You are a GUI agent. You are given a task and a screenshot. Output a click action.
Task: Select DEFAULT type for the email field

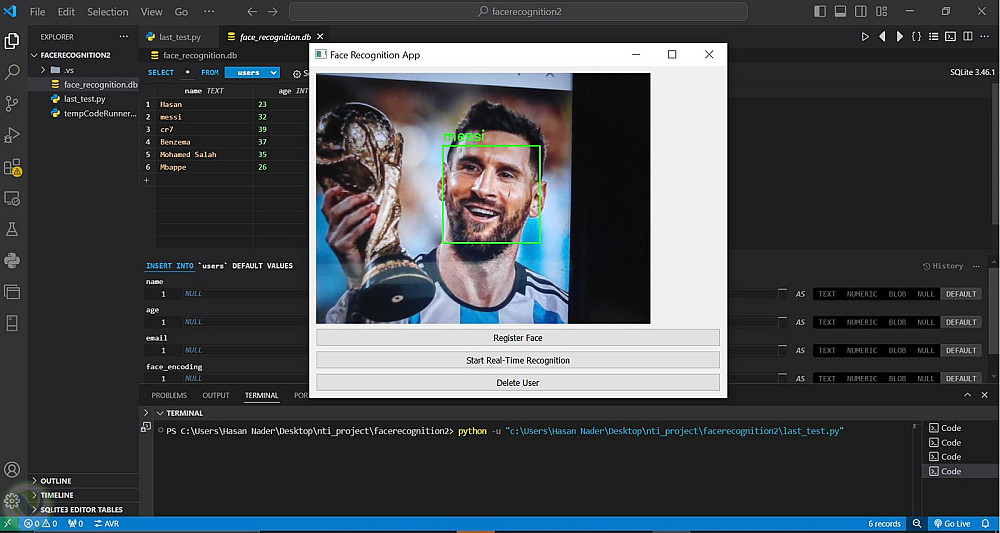[x=960, y=350]
